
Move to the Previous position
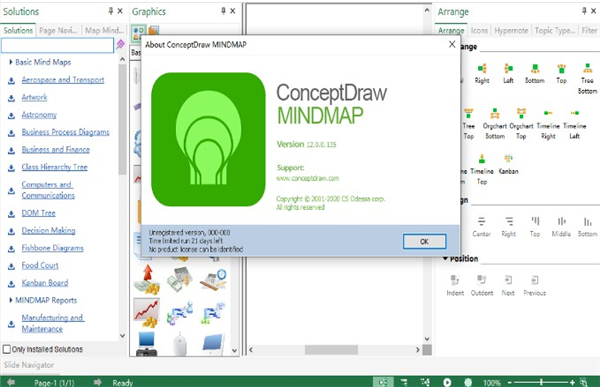click(x=535, y=286)
